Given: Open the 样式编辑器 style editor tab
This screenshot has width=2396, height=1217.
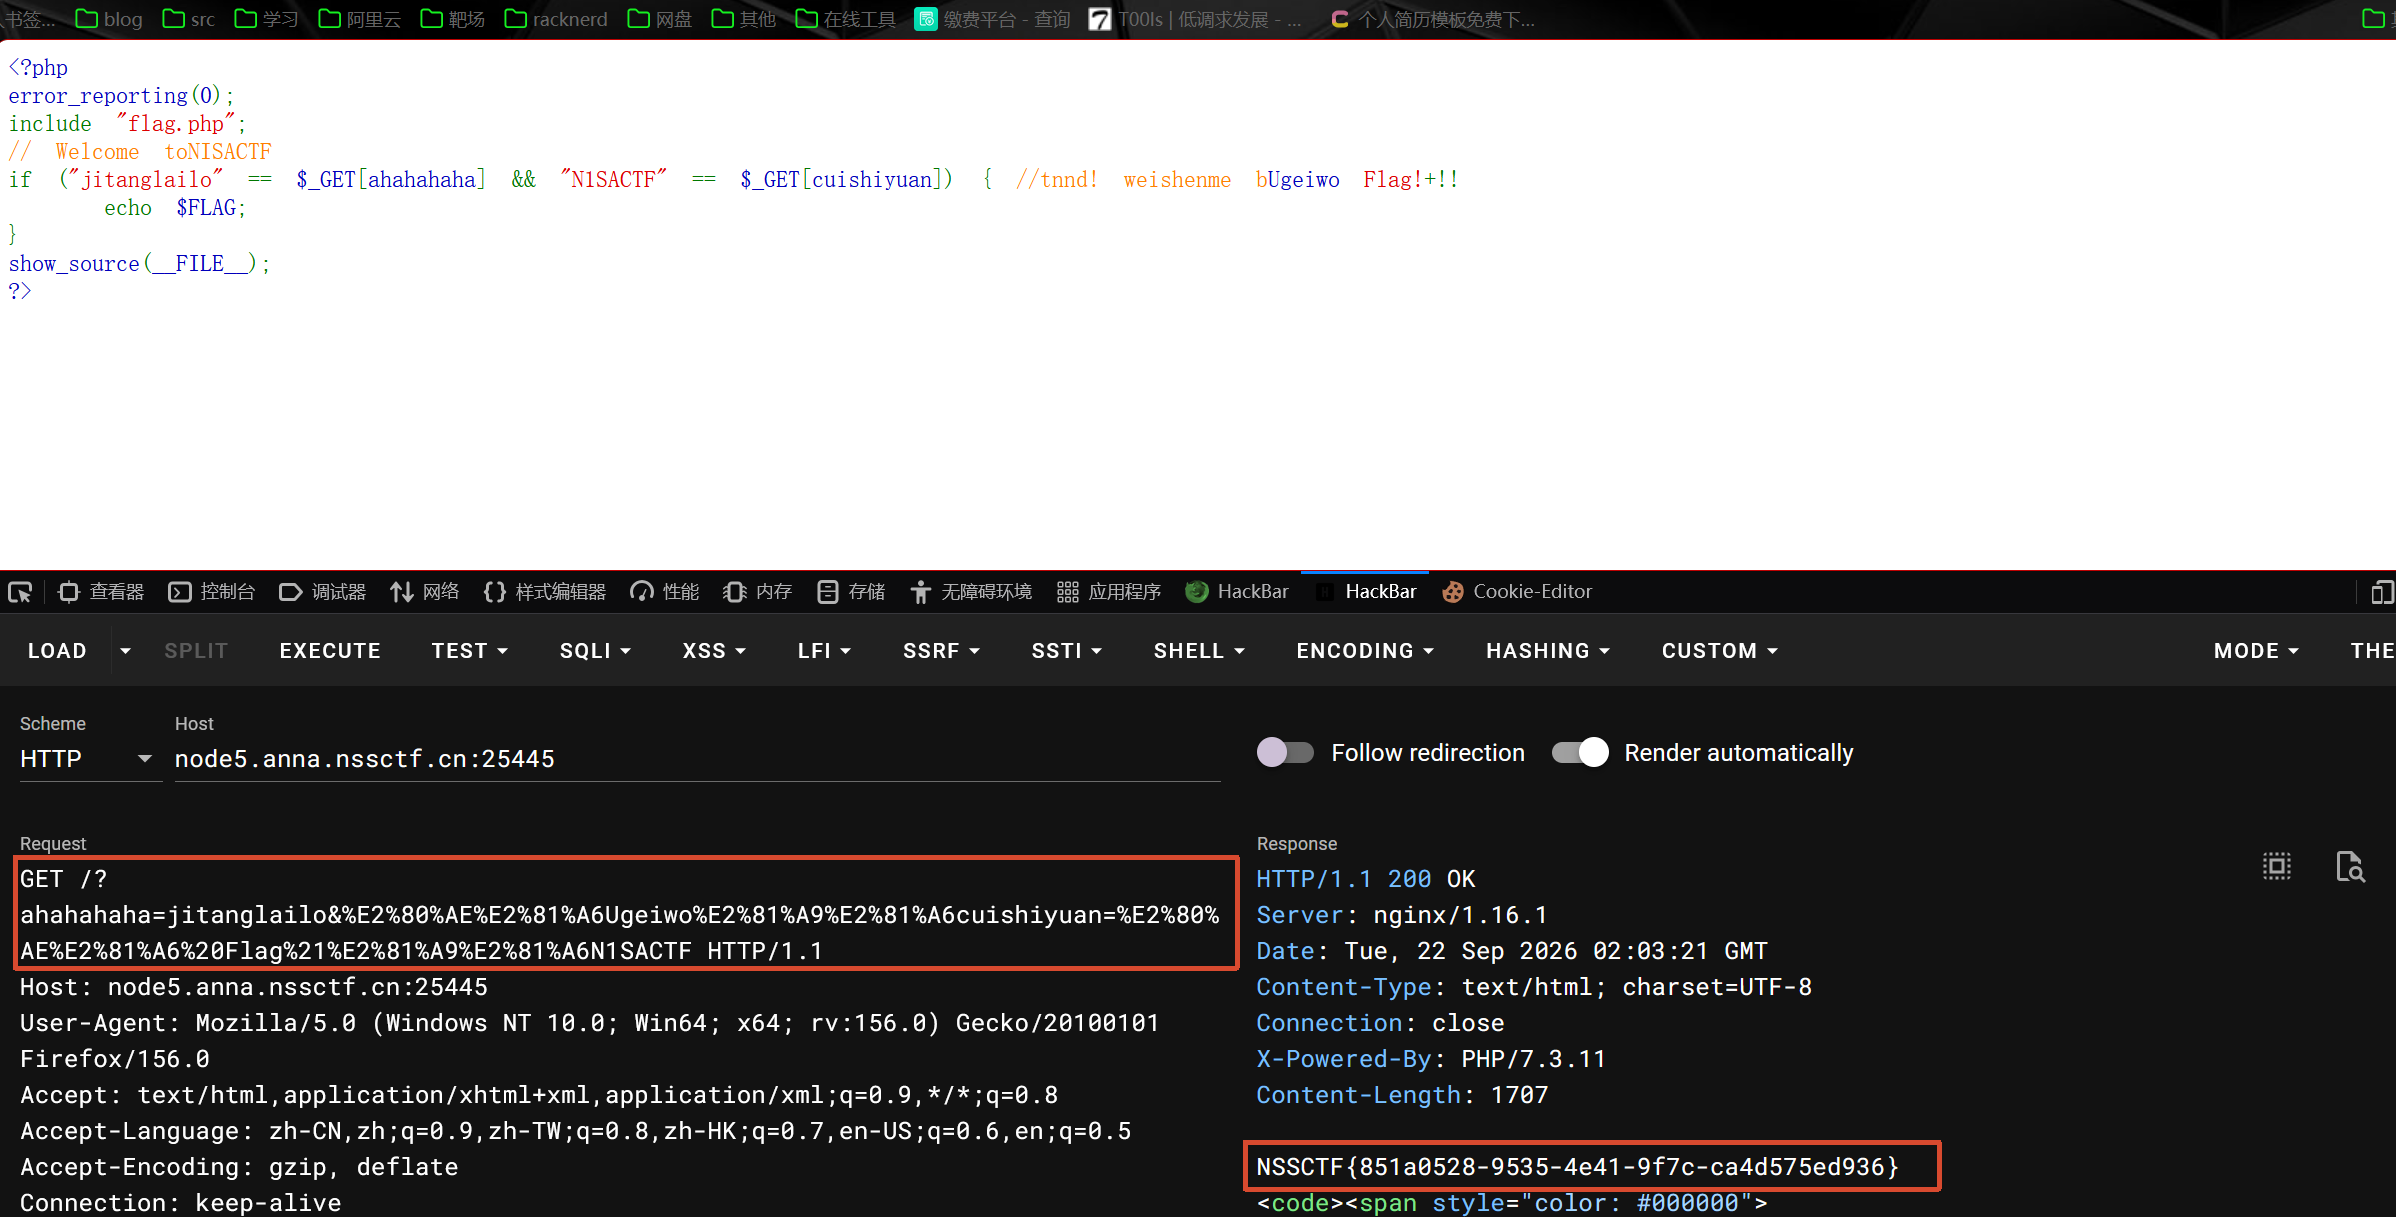Looking at the screenshot, I should click(545, 592).
